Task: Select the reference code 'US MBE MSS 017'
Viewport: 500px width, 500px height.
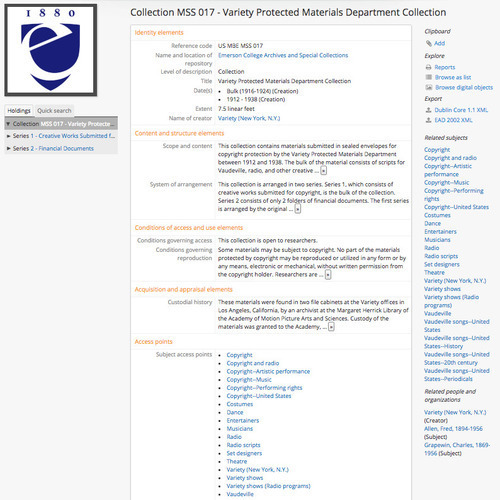Action: point(240,46)
